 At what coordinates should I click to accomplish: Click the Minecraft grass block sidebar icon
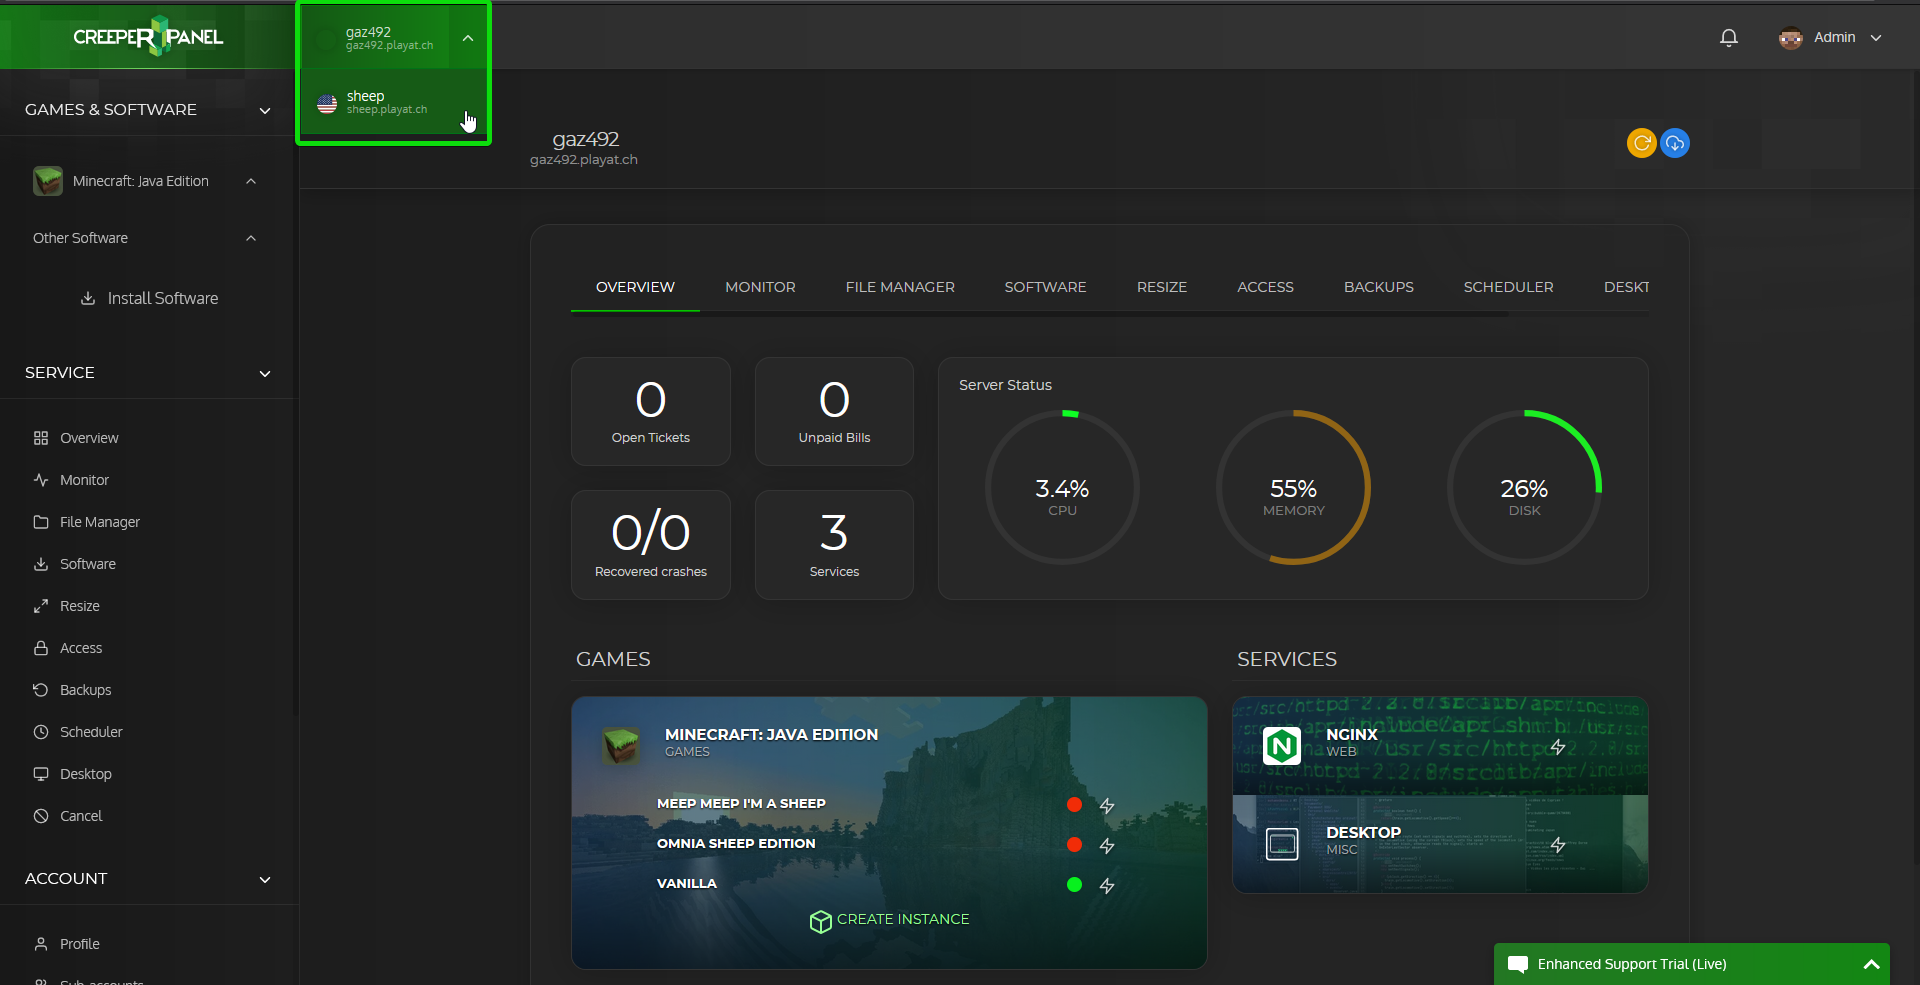pyautogui.click(x=47, y=181)
